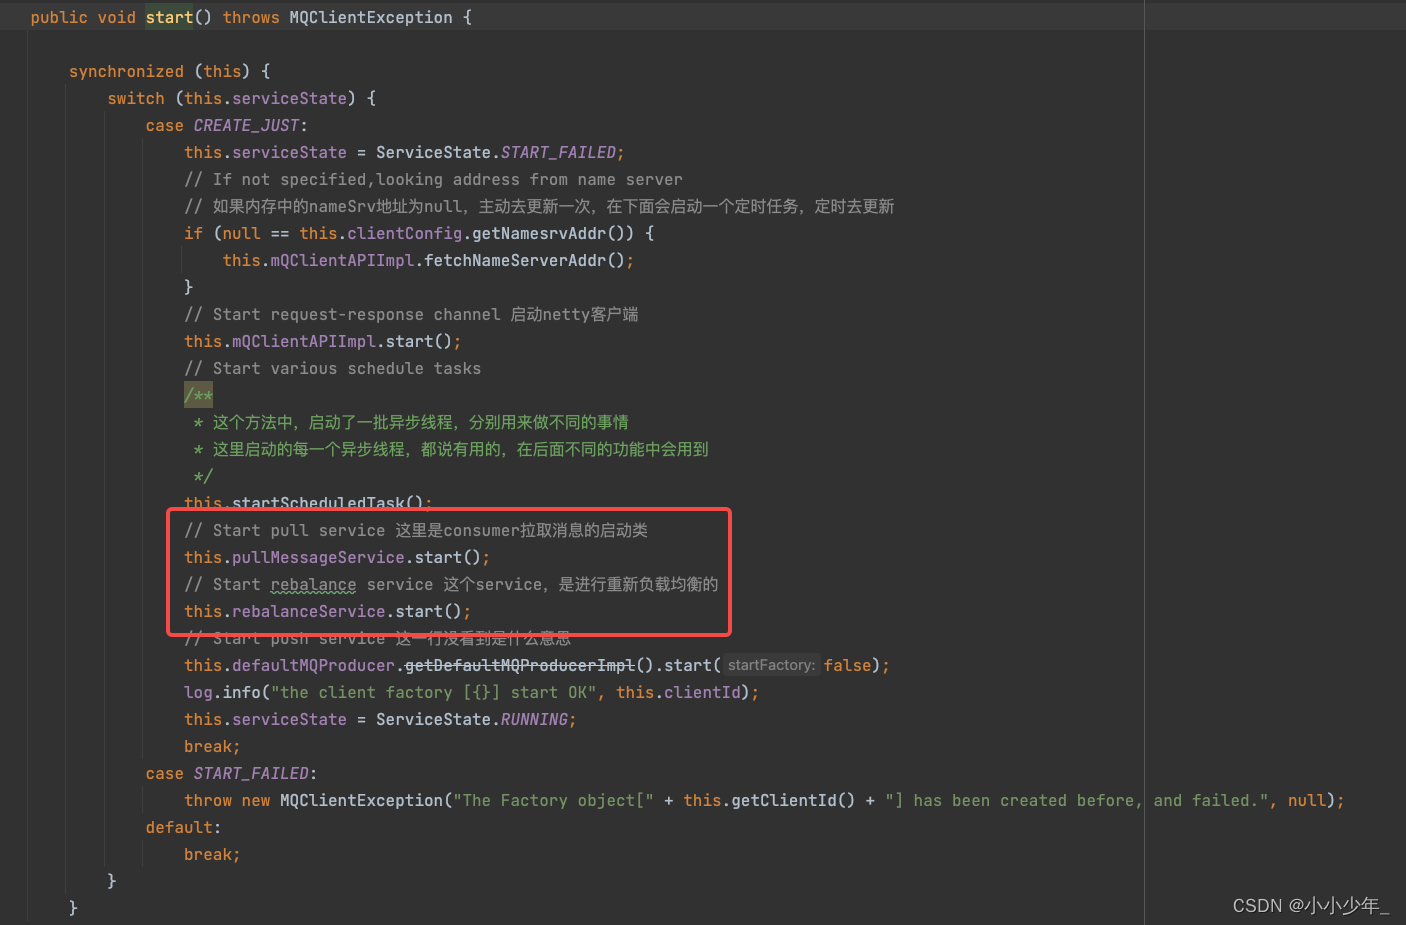Click the default: label

[183, 827]
